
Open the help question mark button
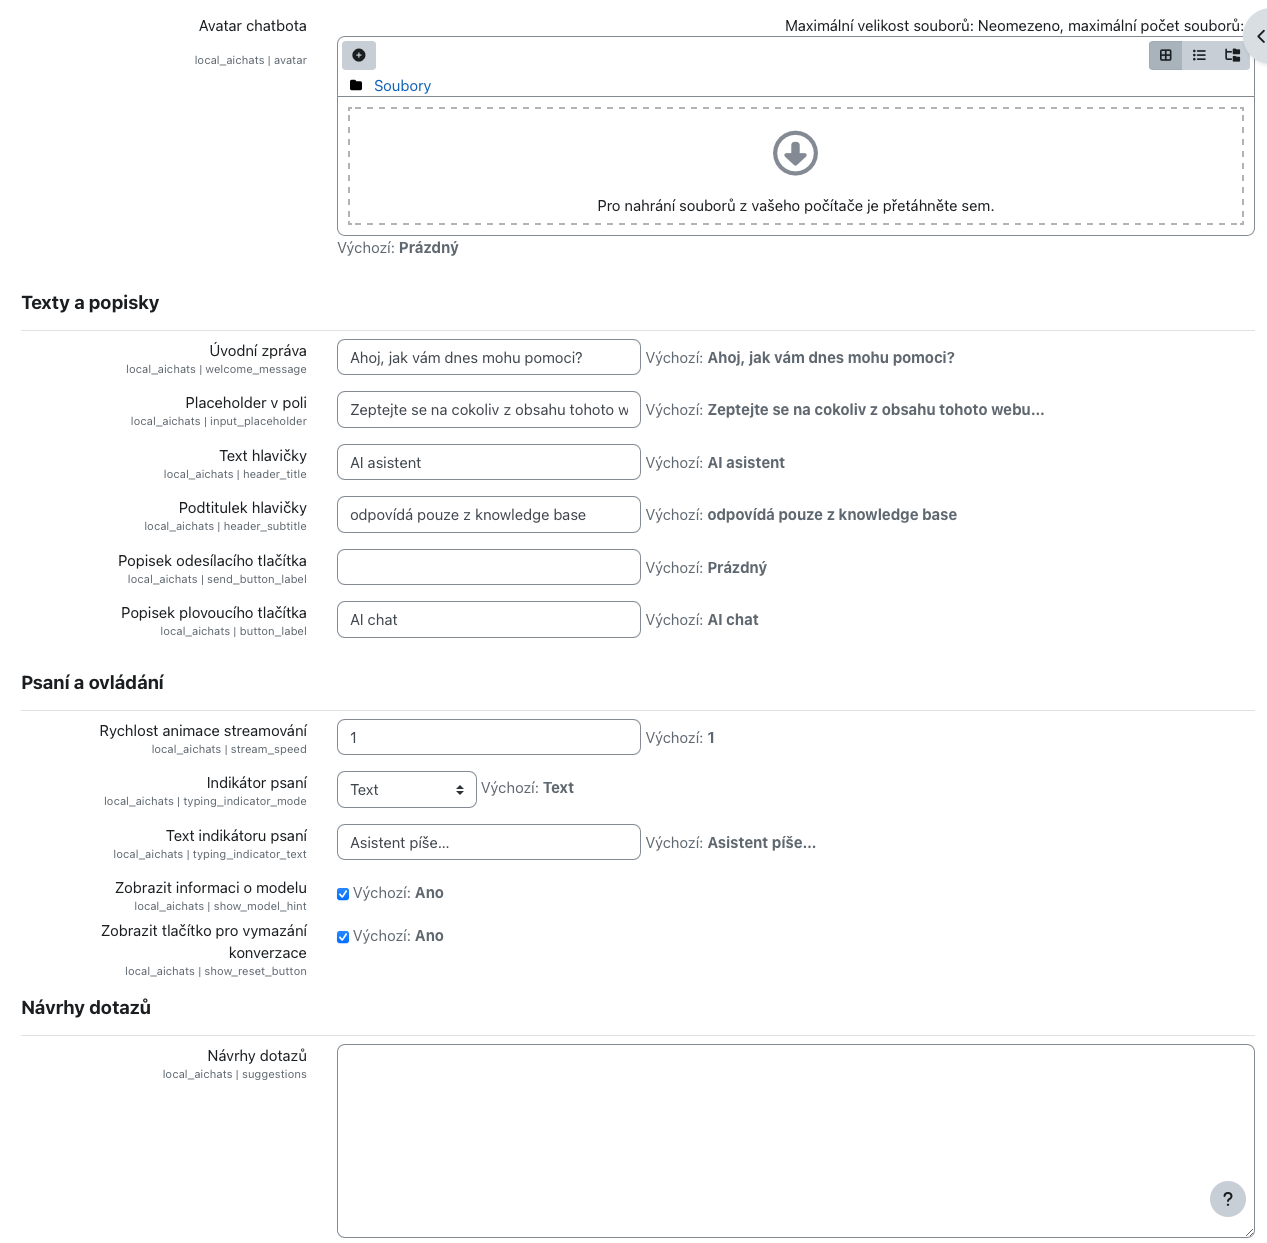(x=1227, y=1199)
